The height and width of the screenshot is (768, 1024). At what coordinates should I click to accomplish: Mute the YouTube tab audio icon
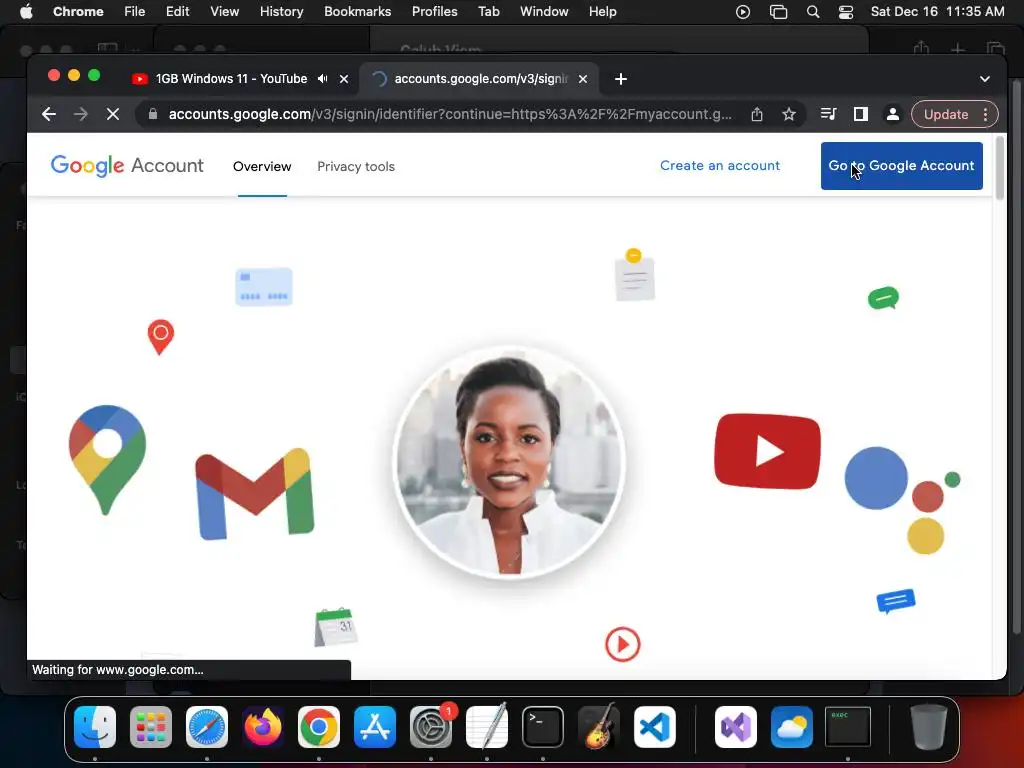[x=323, y=78]
